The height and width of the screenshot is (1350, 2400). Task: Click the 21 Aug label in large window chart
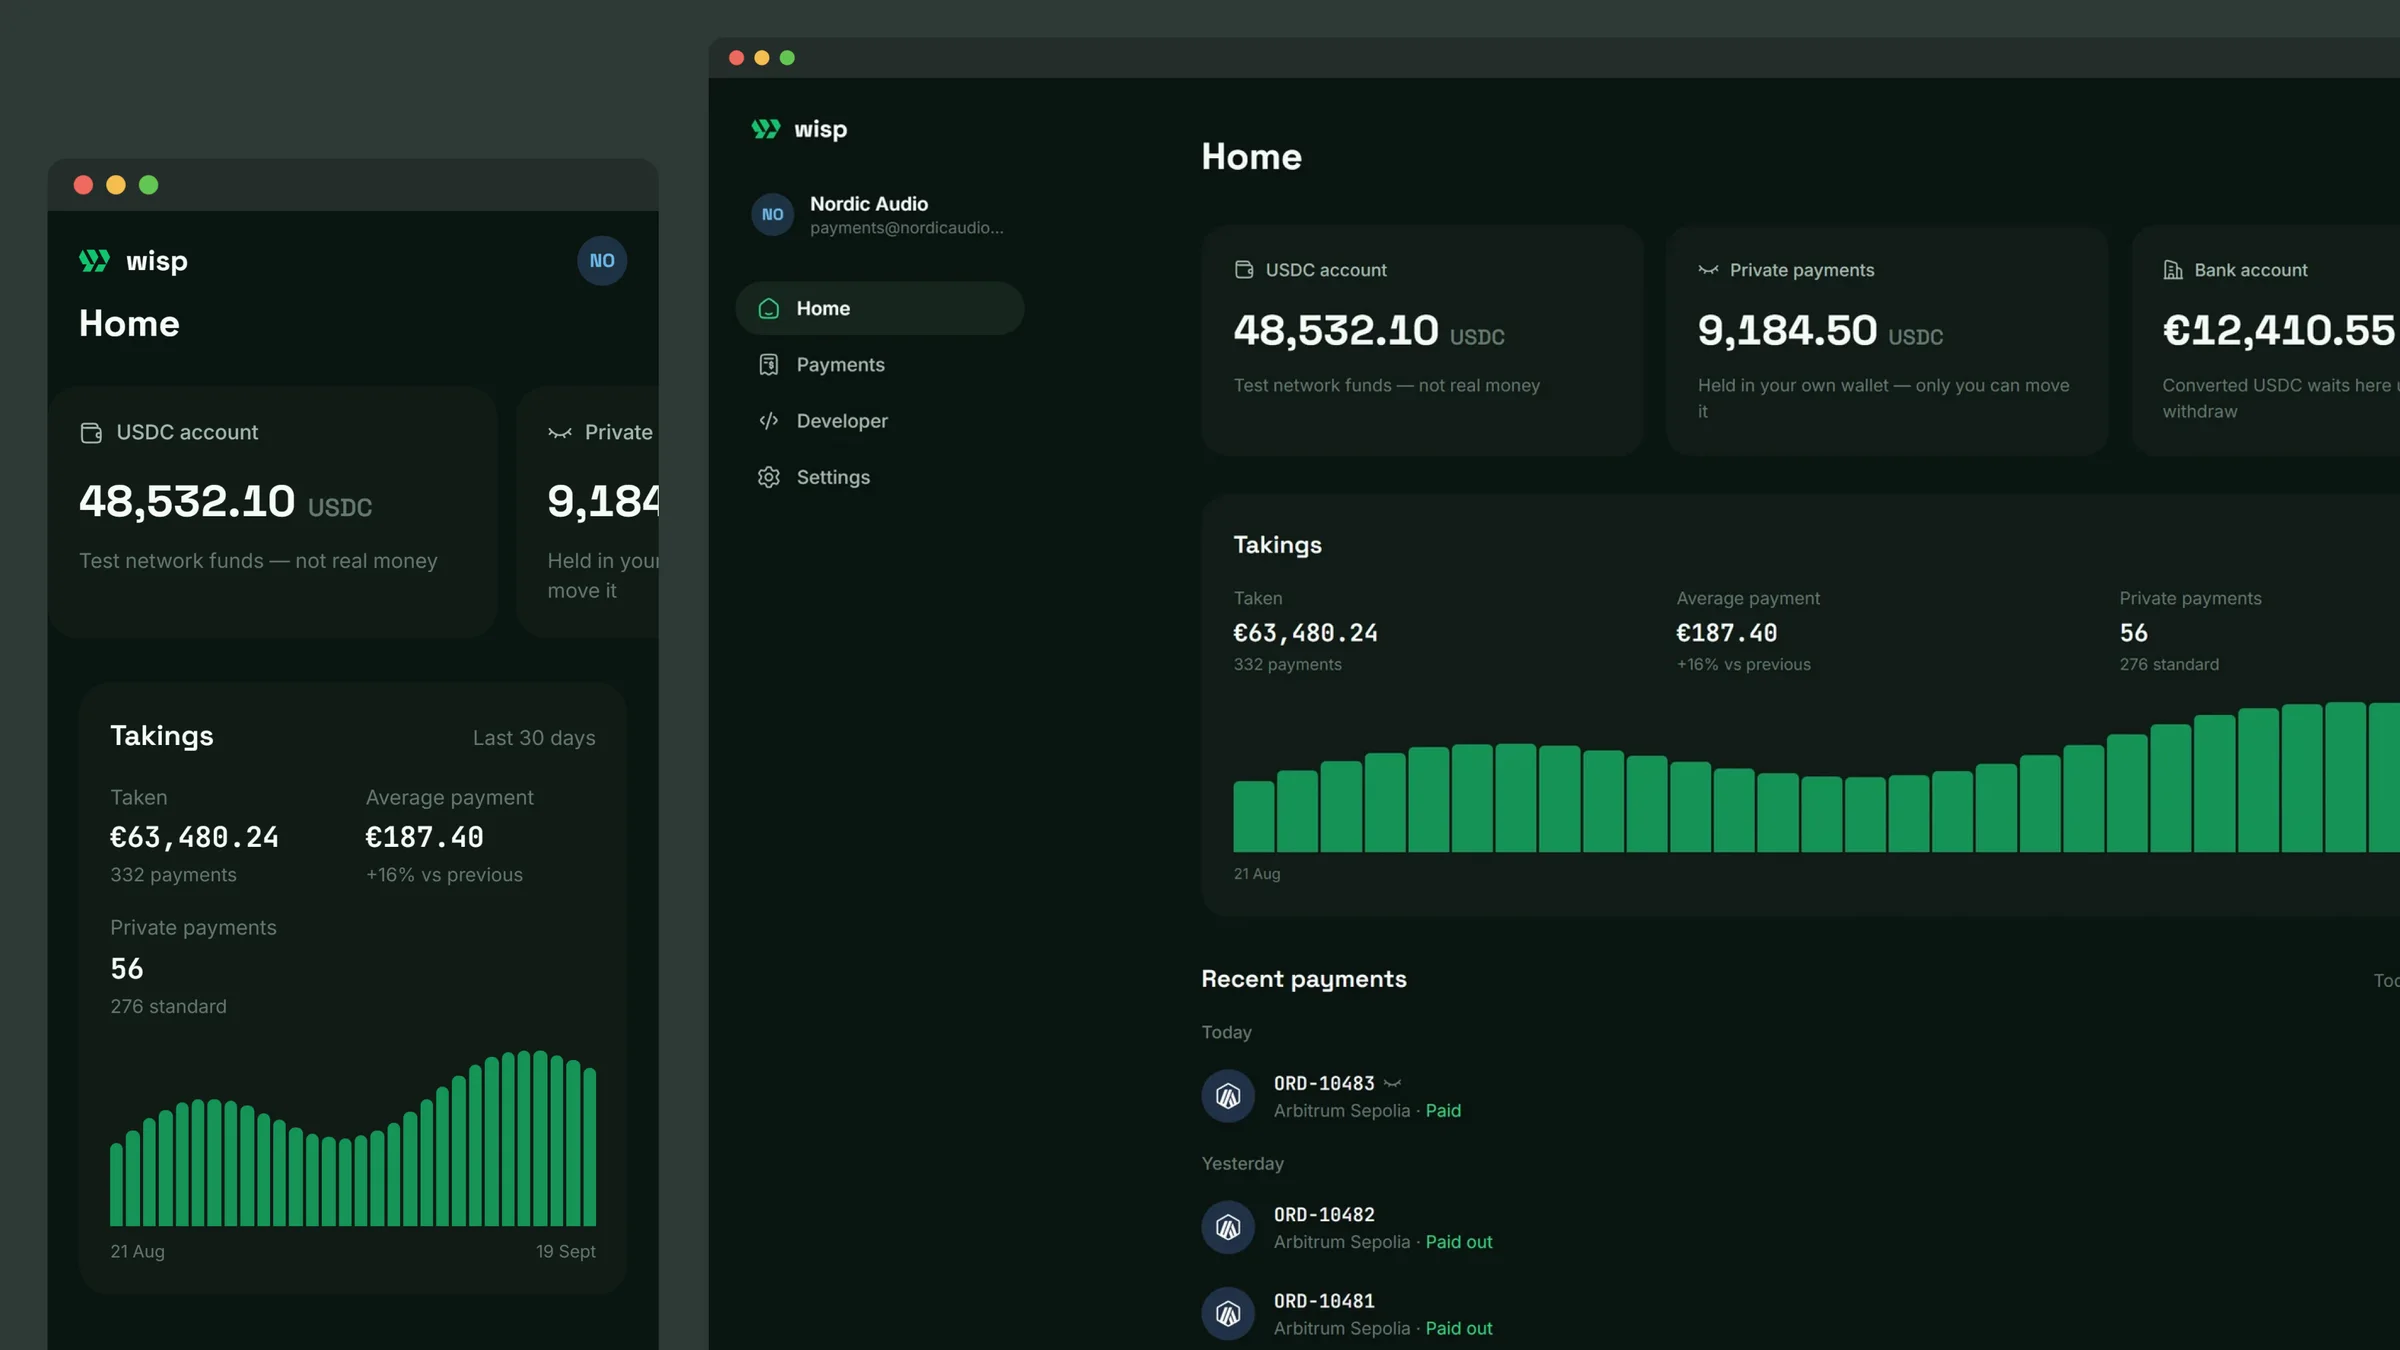1256,874
